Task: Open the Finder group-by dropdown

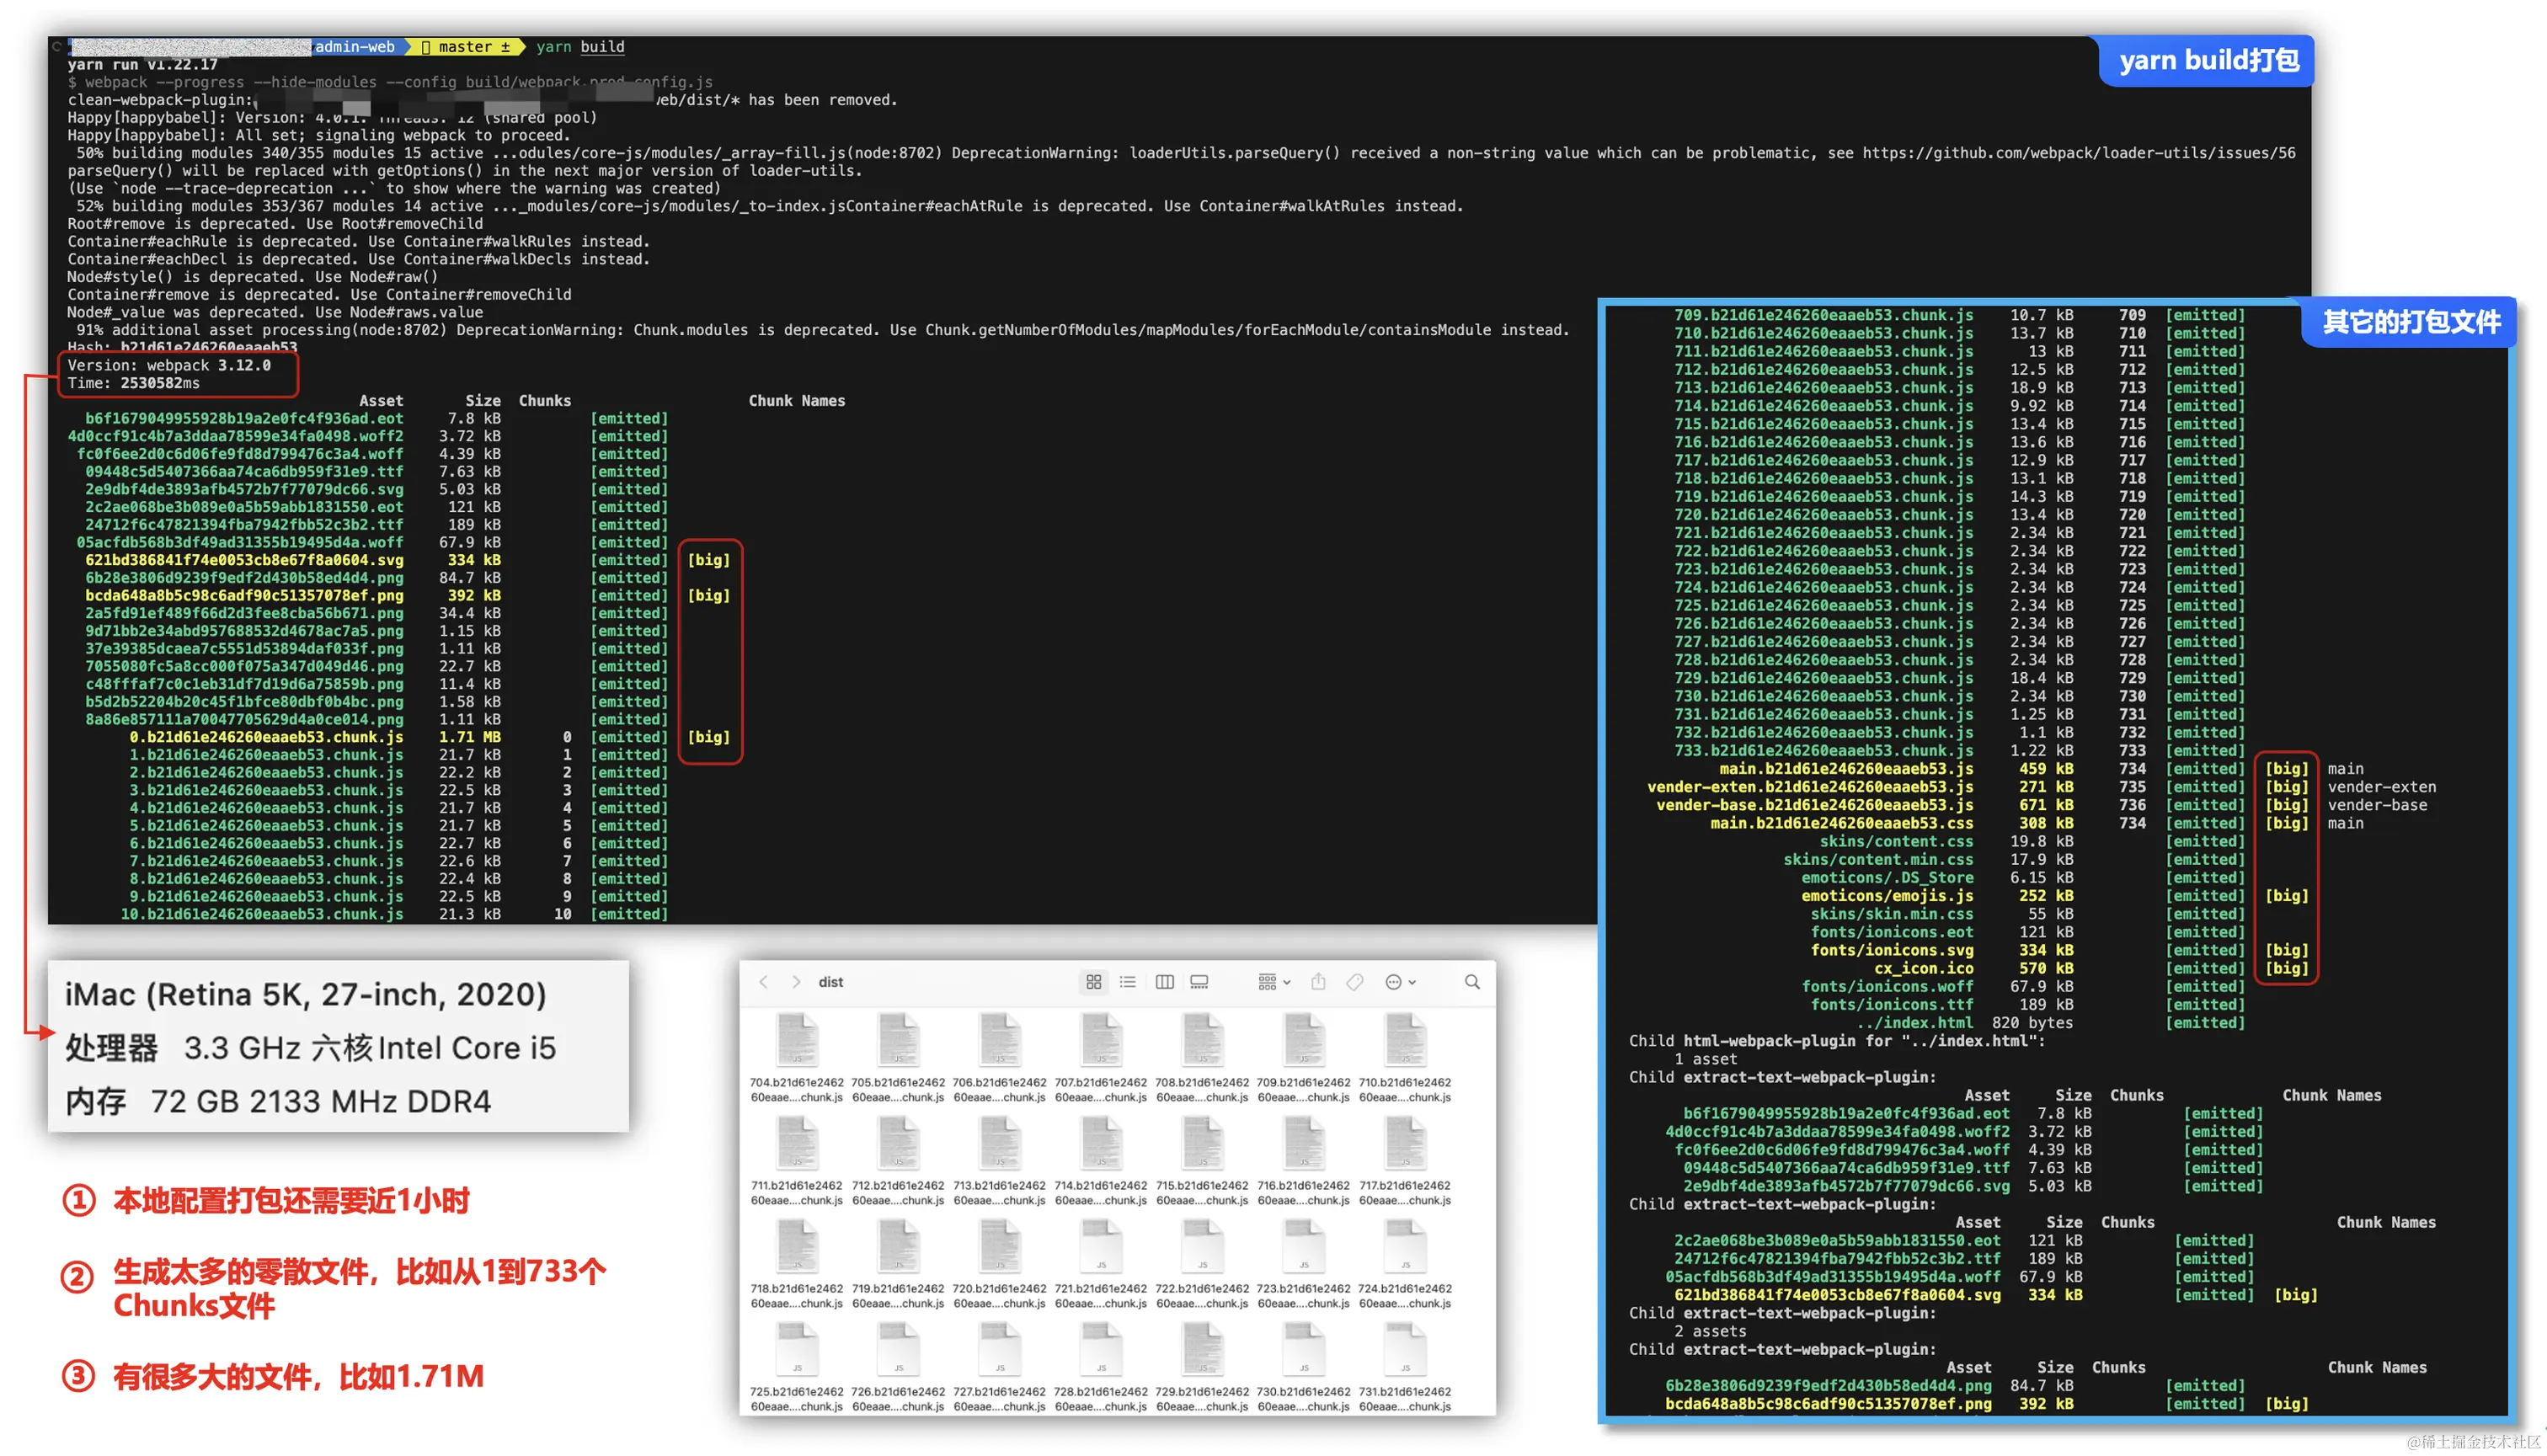Action: point(1275,982)
